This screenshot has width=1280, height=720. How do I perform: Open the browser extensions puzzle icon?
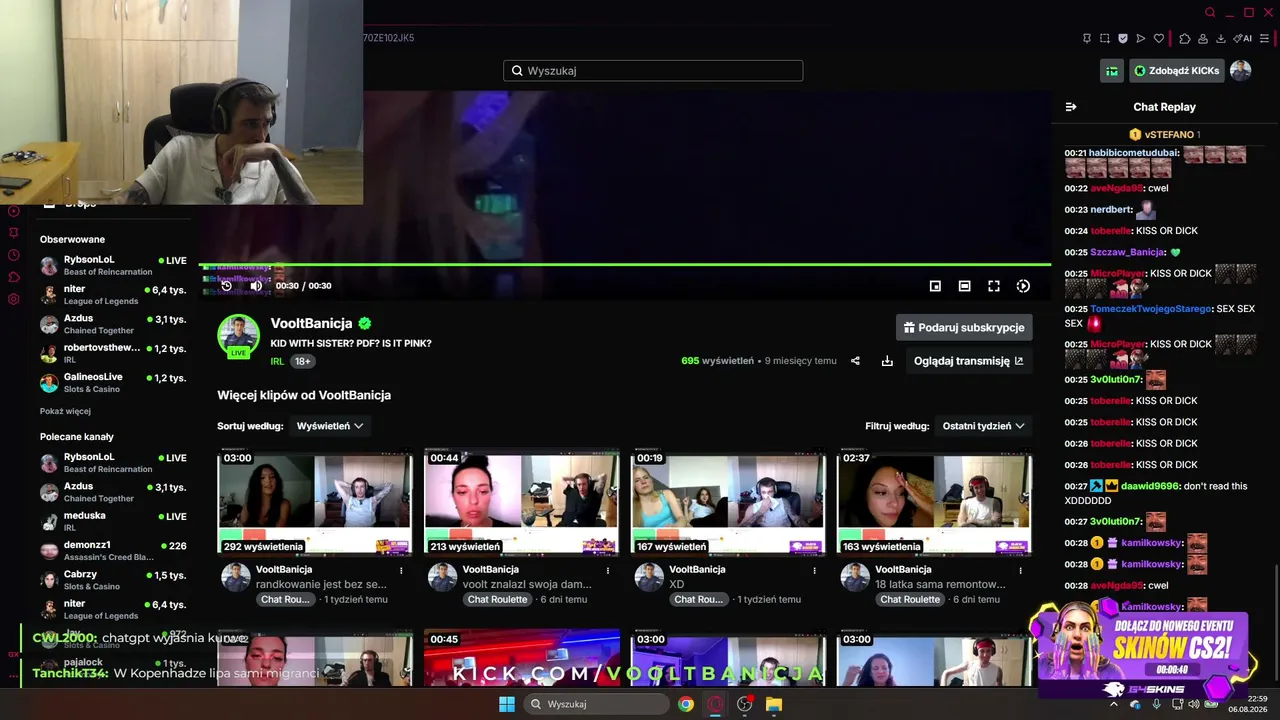coord(1185,39)
